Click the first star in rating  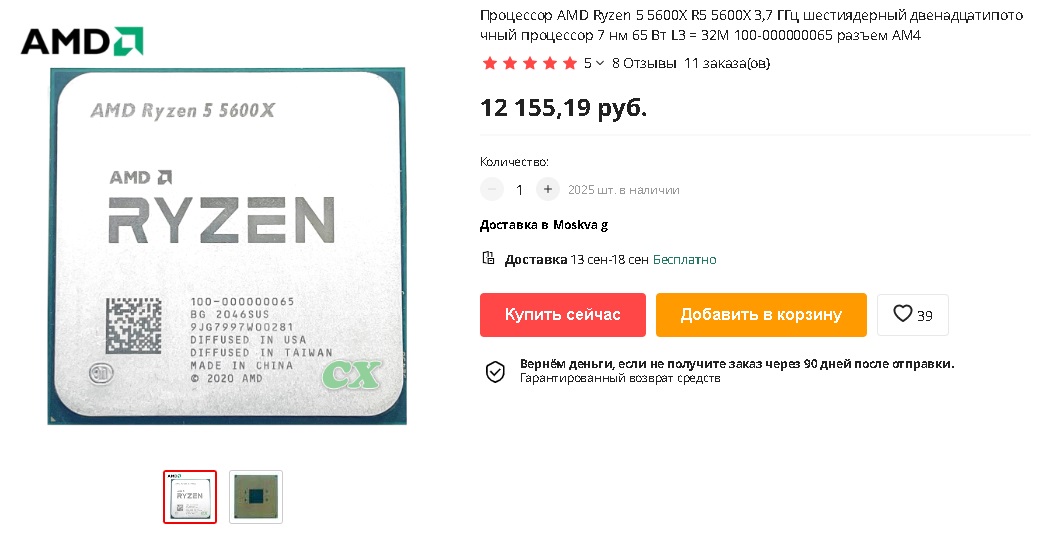click(490, 64)
